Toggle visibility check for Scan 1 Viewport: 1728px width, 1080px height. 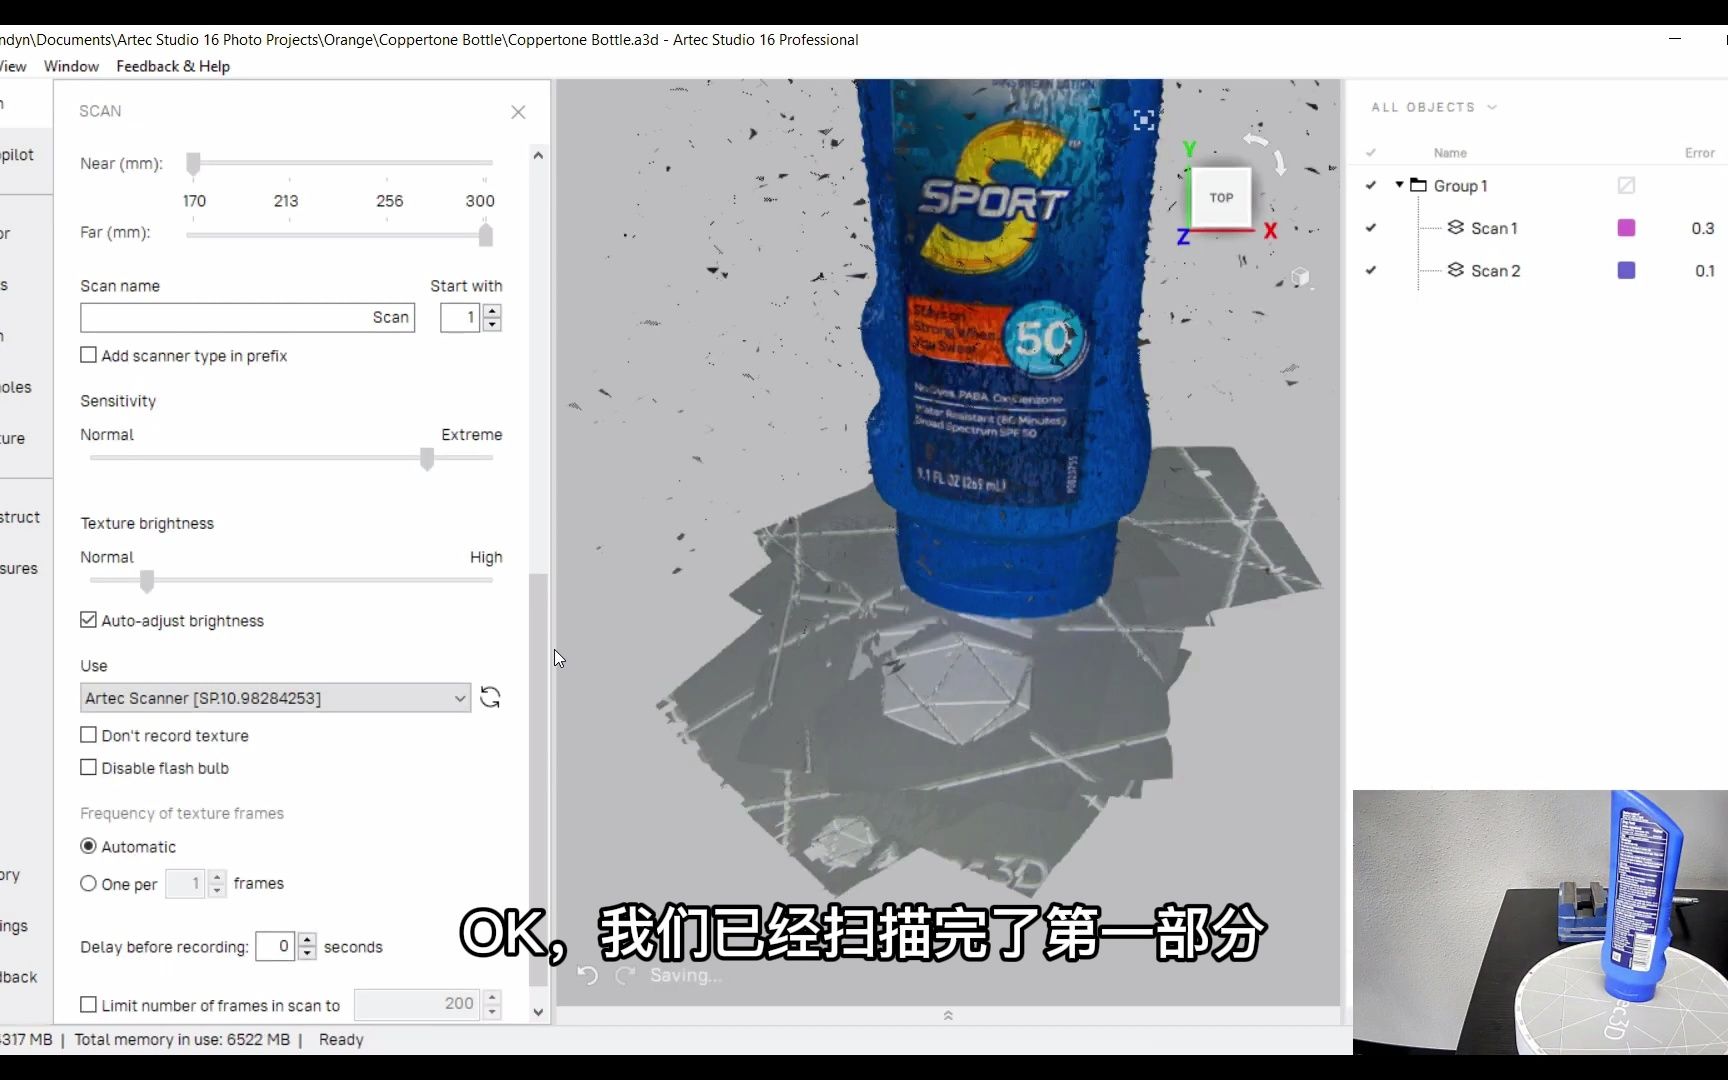[x=1371, y=228]
